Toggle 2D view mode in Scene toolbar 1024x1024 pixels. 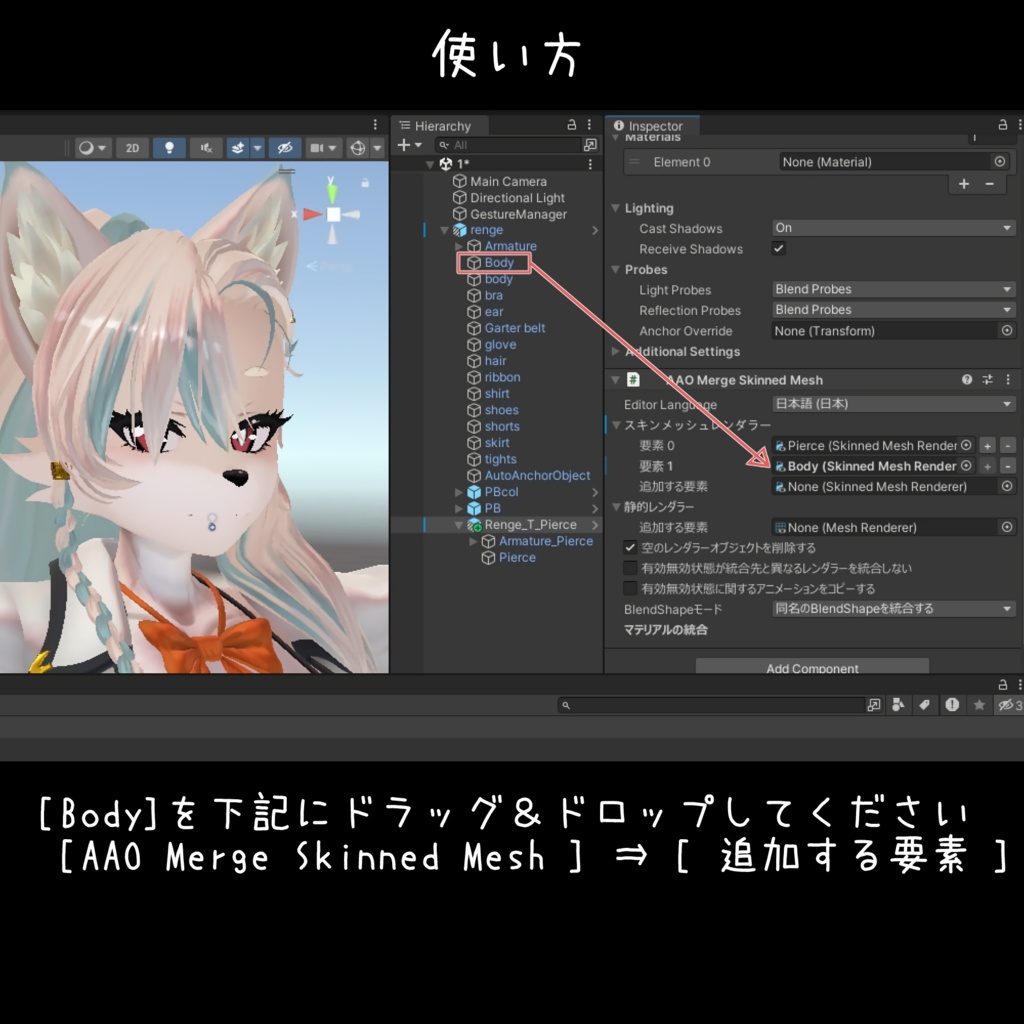coord(133,147)
